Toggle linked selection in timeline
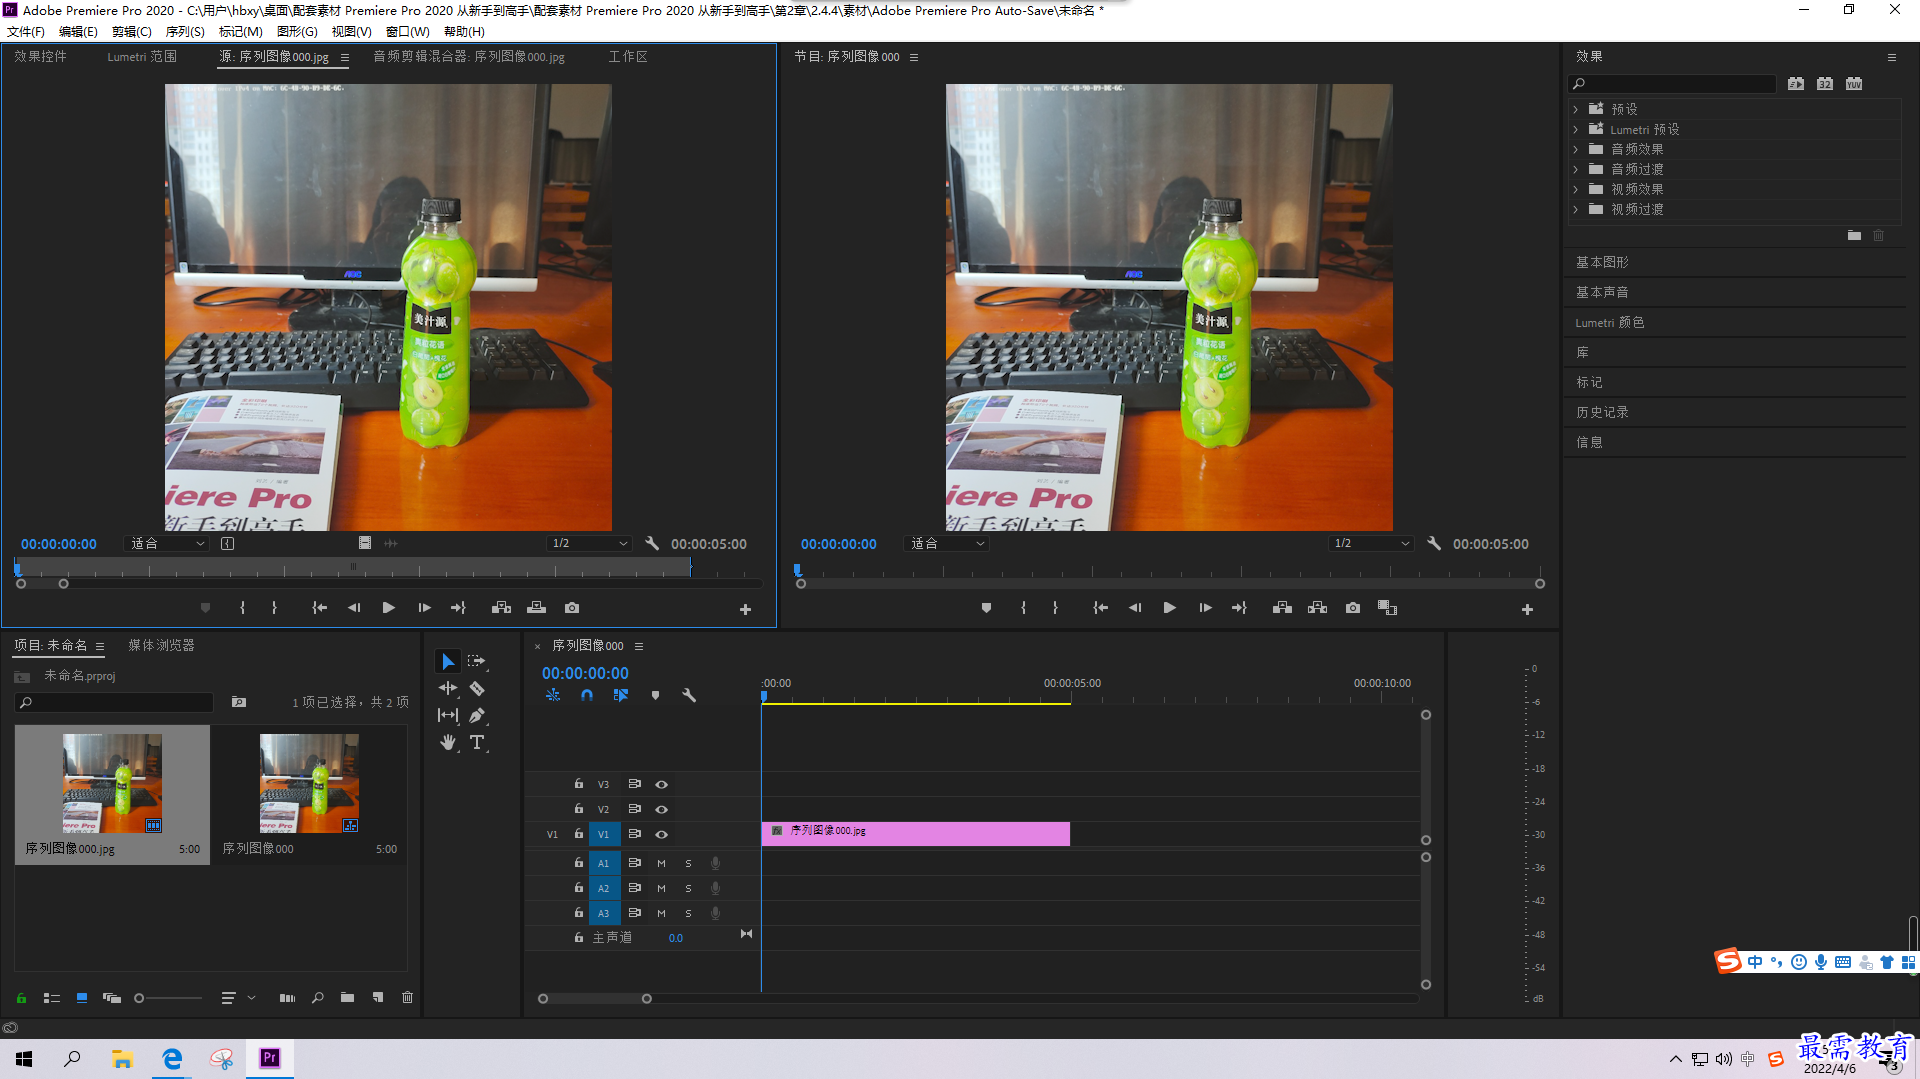The height and width of the screenshot is (1079, 1920). pos(621,695)
